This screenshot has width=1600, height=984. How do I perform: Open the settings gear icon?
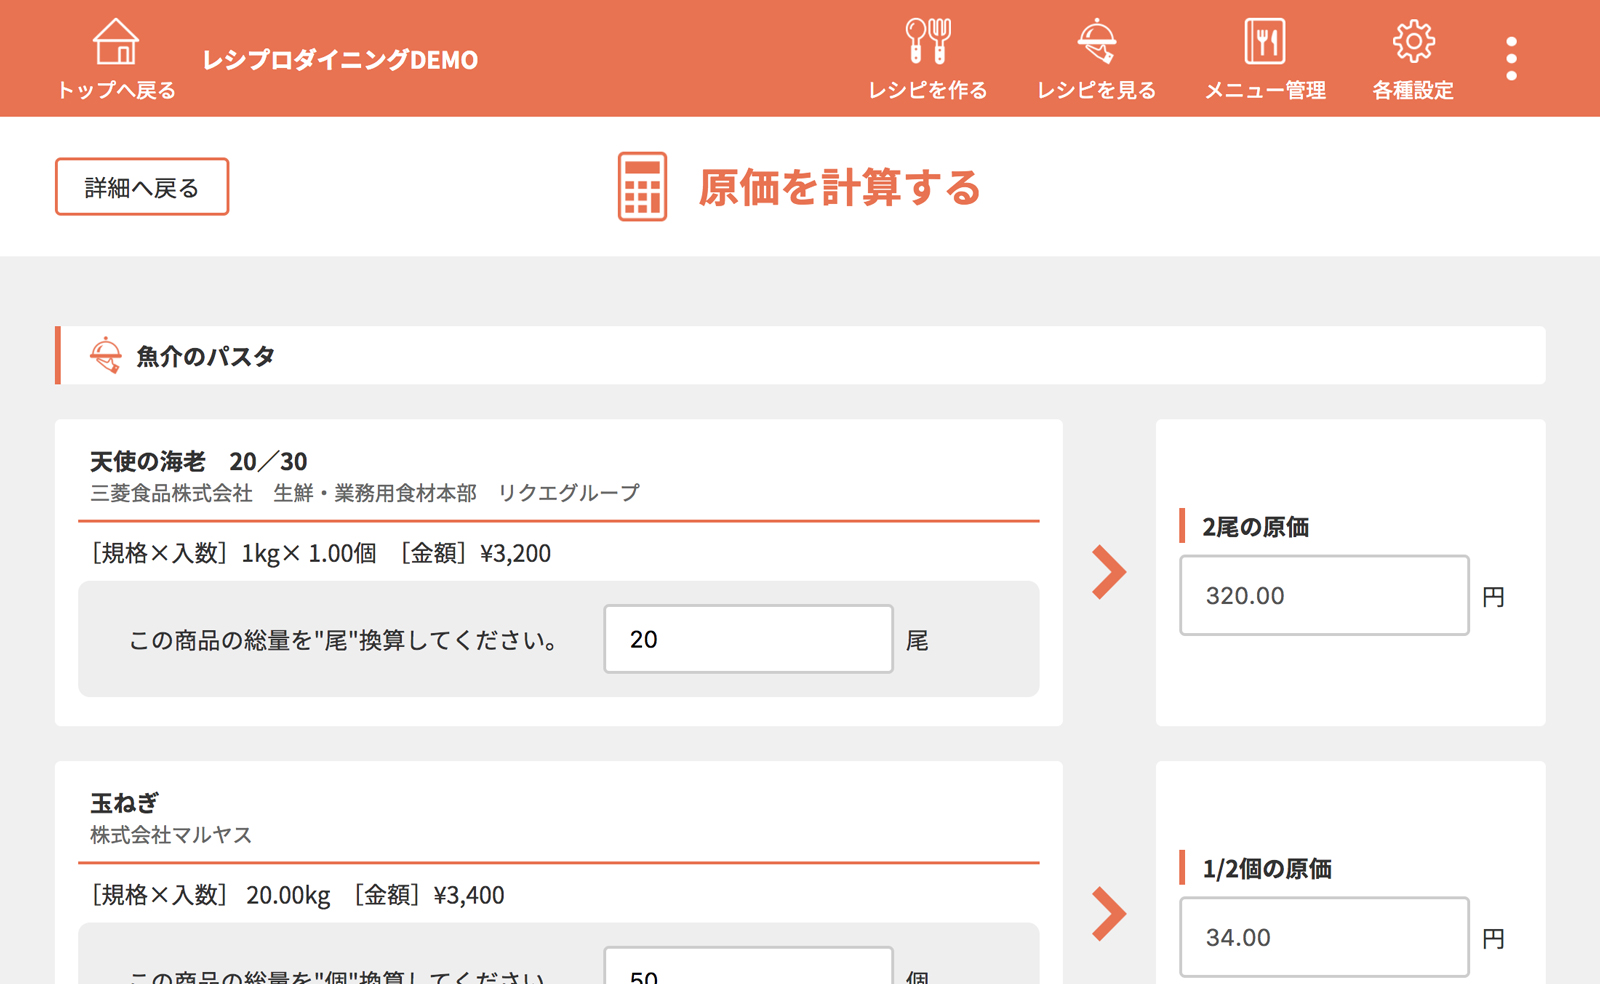pos(1412,42)
